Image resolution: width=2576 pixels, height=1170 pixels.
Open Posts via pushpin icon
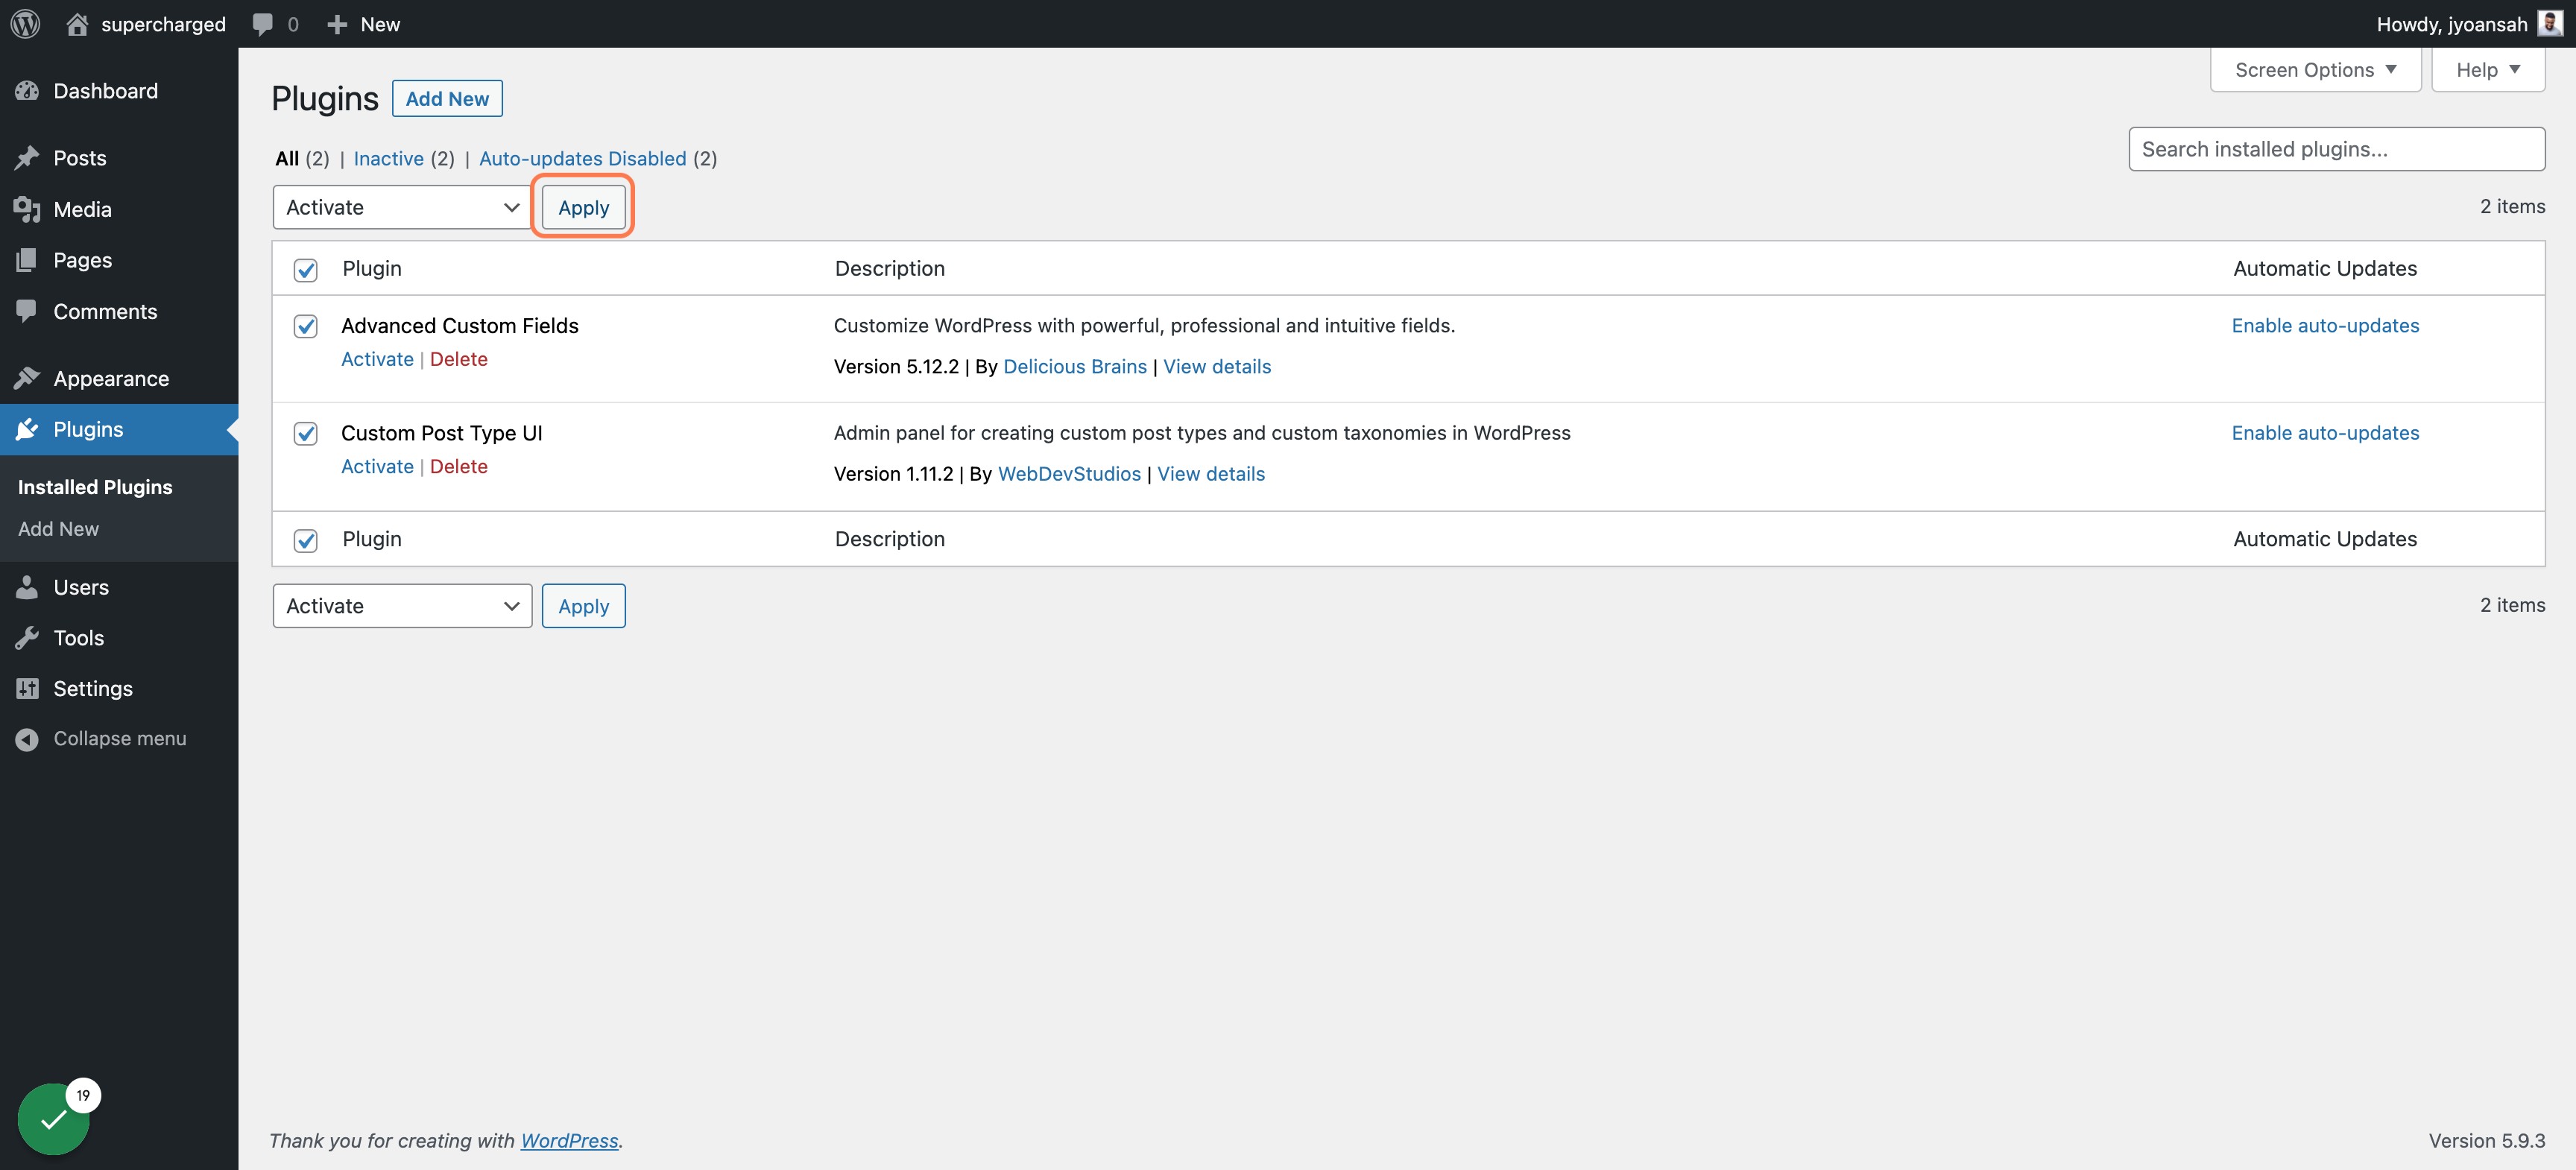tap(27, 158)
